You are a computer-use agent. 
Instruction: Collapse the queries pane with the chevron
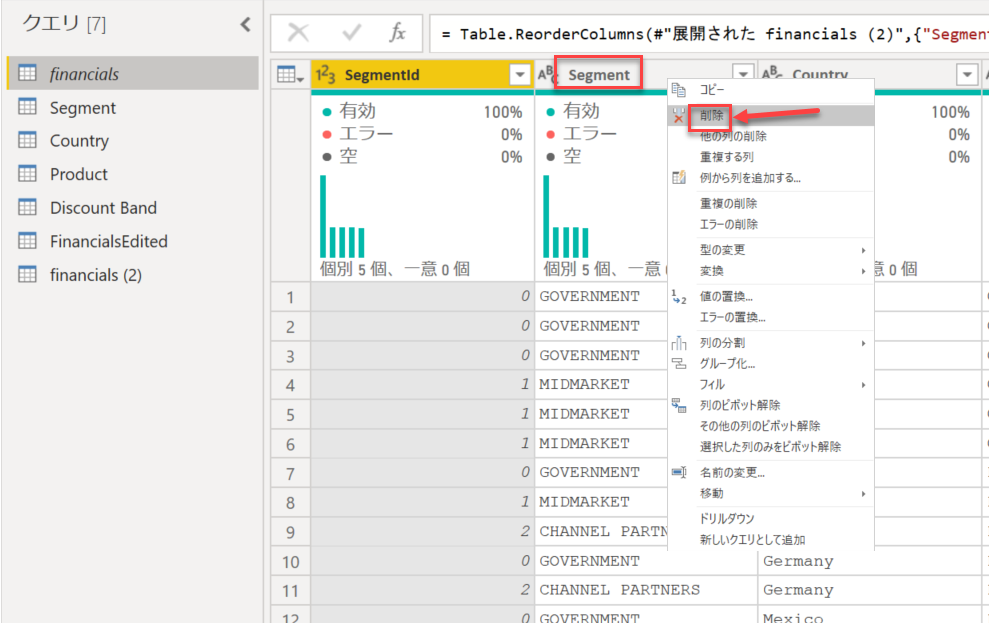pyautogui.click(x=245, y=25)
